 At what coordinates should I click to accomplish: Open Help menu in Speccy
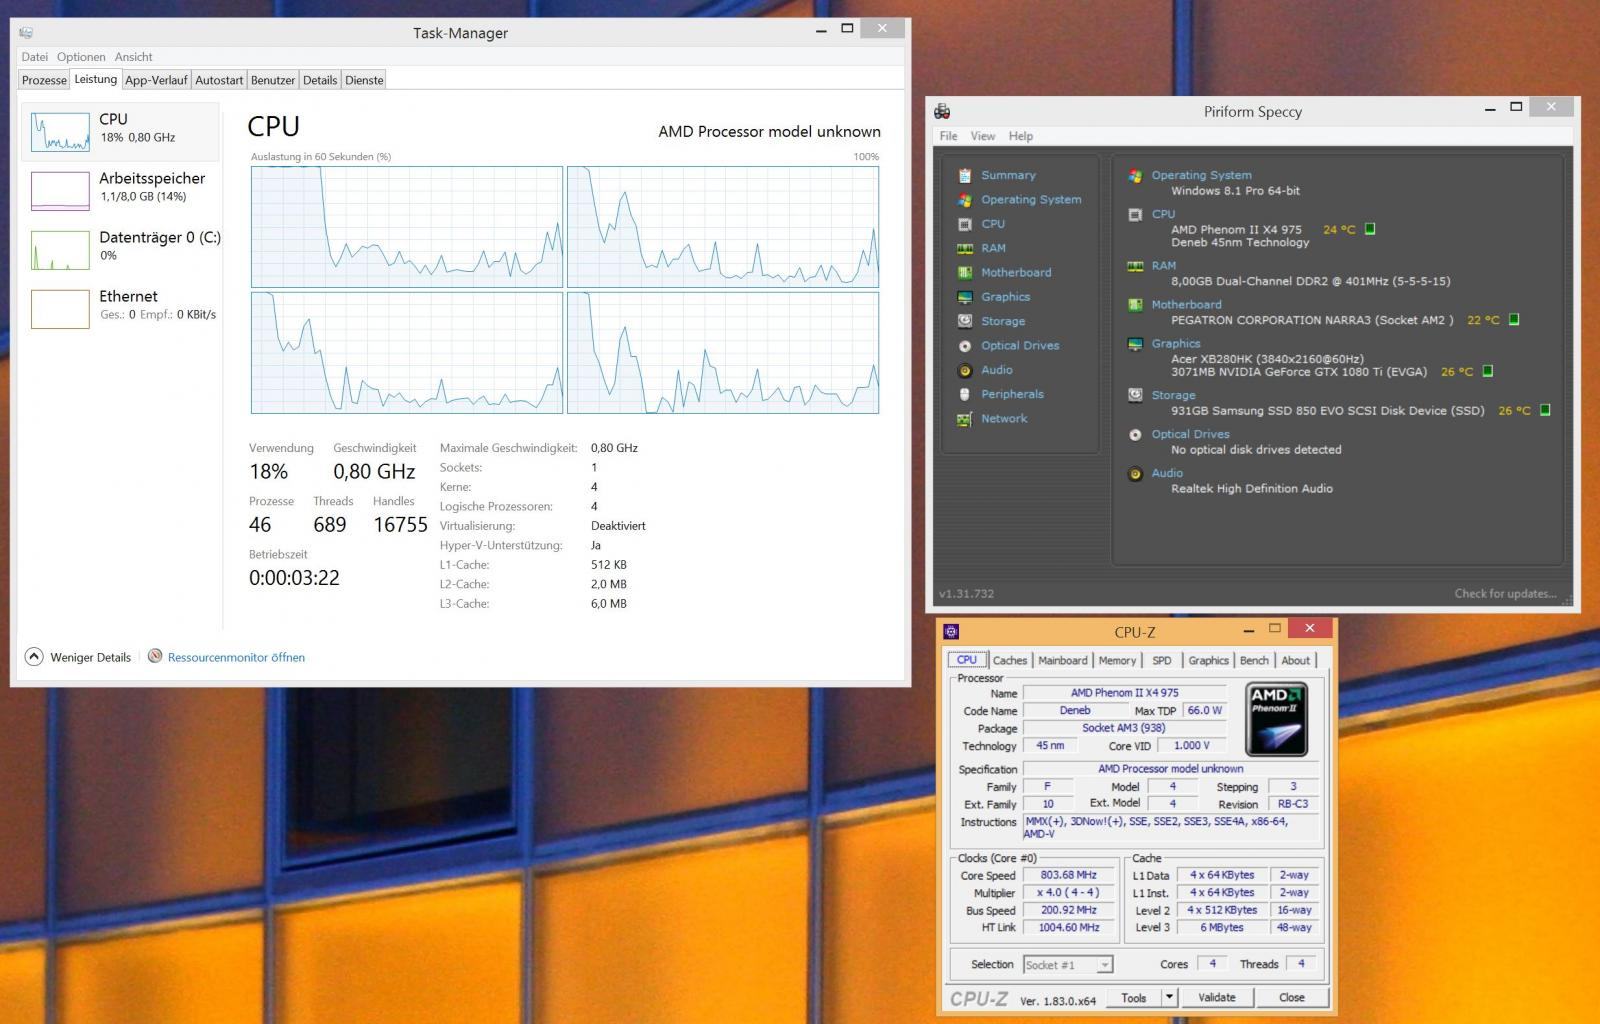(1021, 136)
